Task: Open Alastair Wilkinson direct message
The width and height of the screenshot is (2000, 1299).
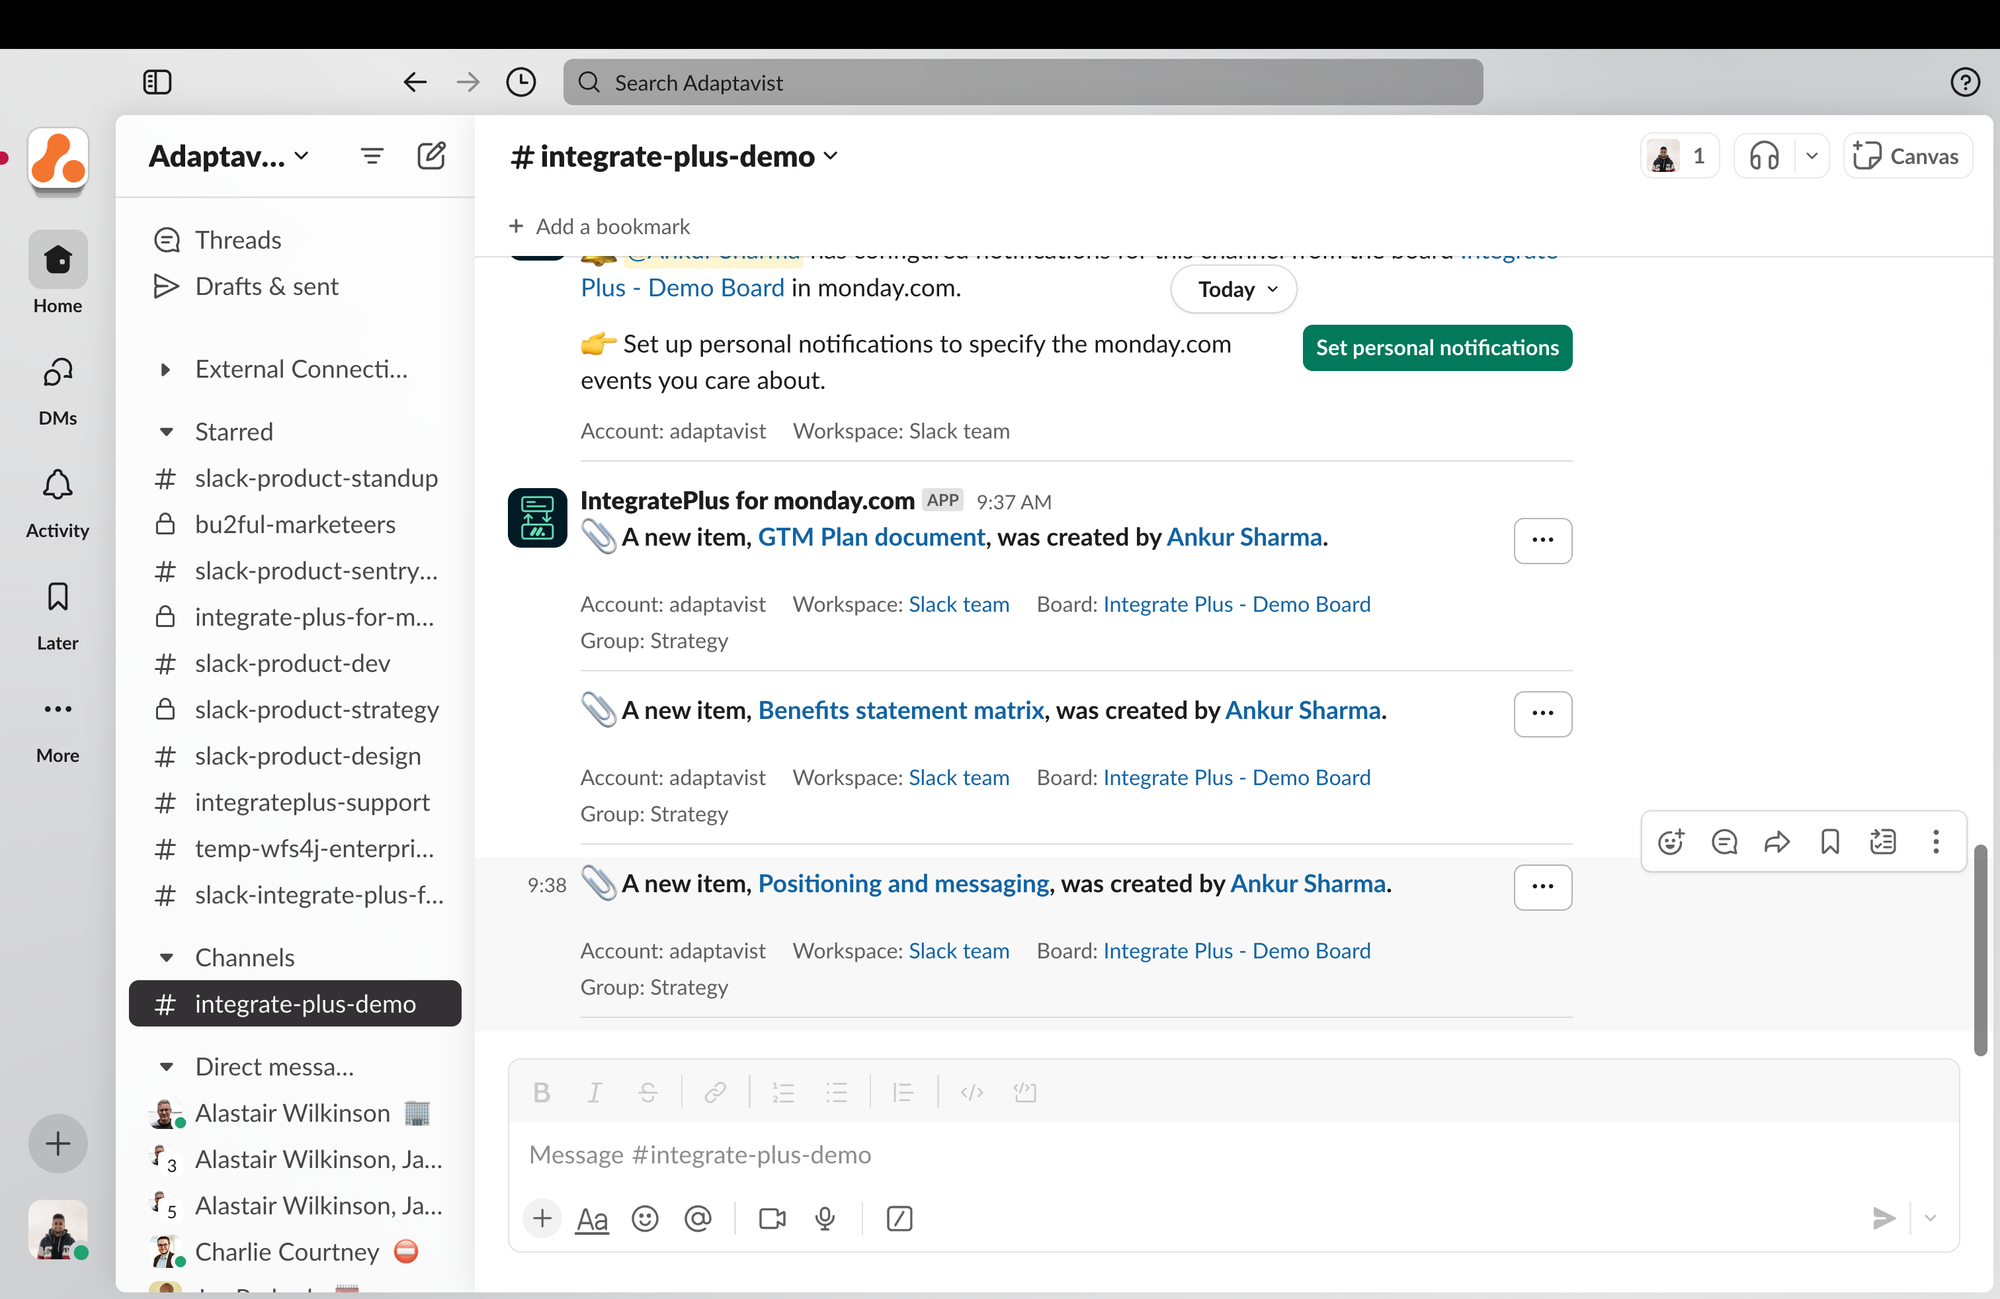Action: point(295,1113)
